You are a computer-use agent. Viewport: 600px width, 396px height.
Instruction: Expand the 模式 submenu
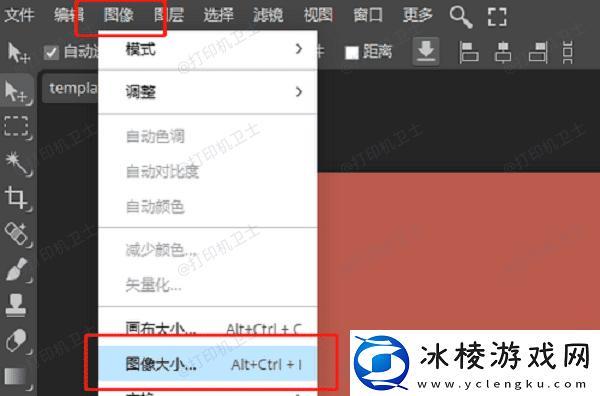[x=208, y=49]
